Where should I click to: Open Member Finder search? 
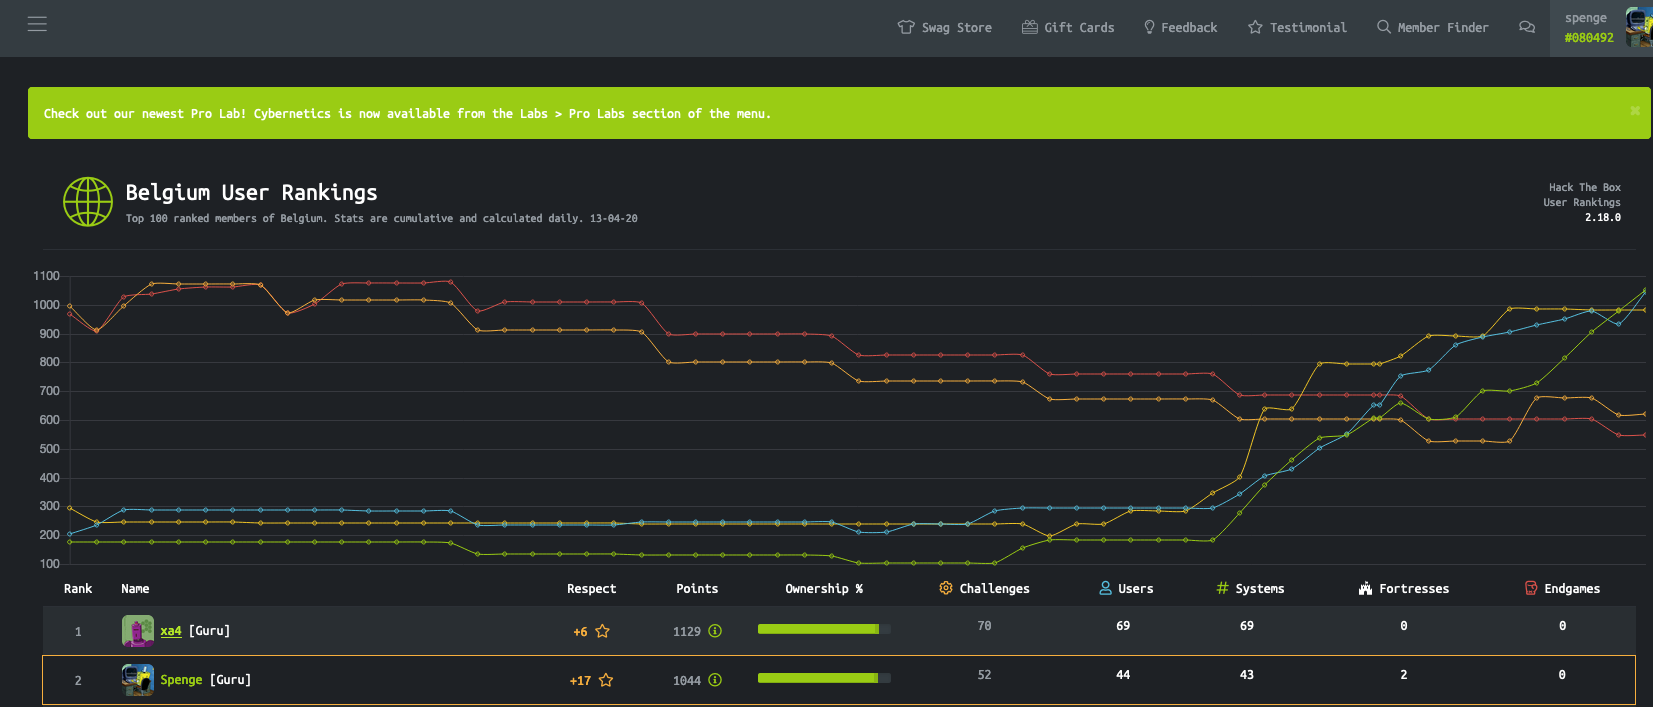click(x=1433, y=28)
